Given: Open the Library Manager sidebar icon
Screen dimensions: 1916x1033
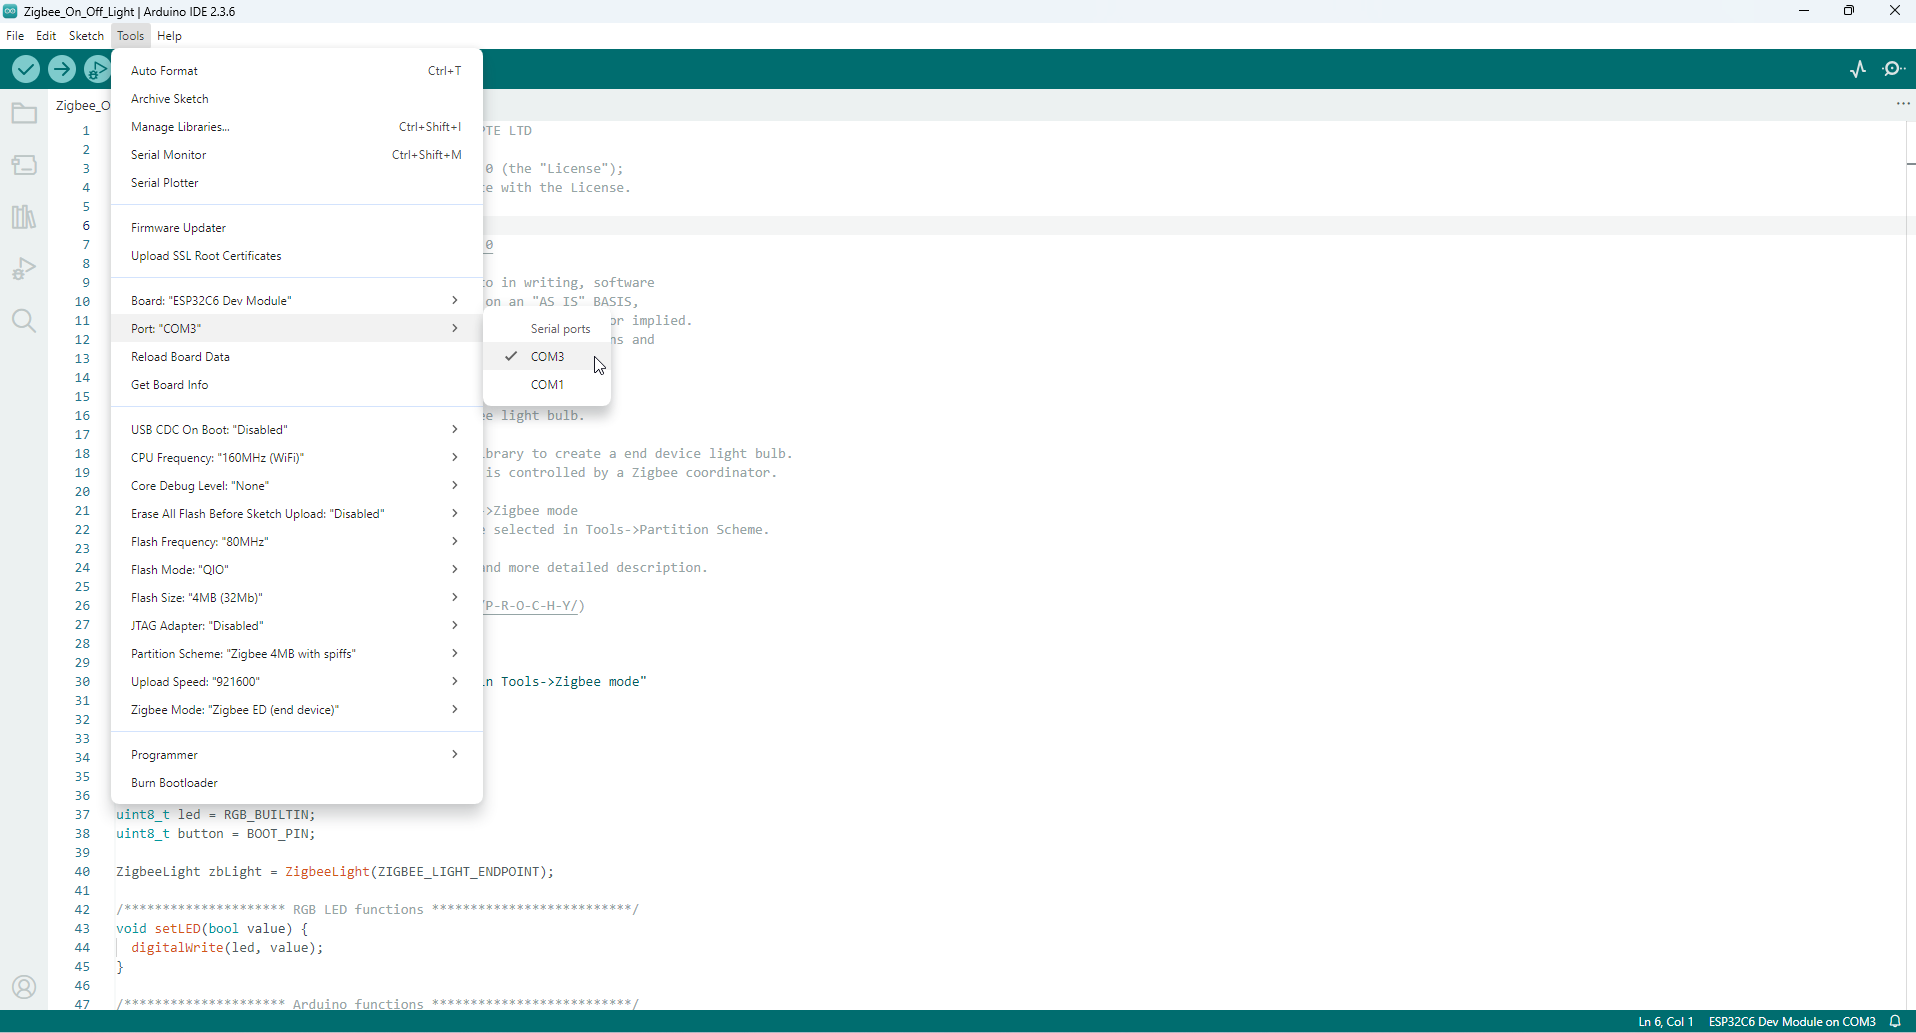Looking at the screenshot, I should [24, 217].
